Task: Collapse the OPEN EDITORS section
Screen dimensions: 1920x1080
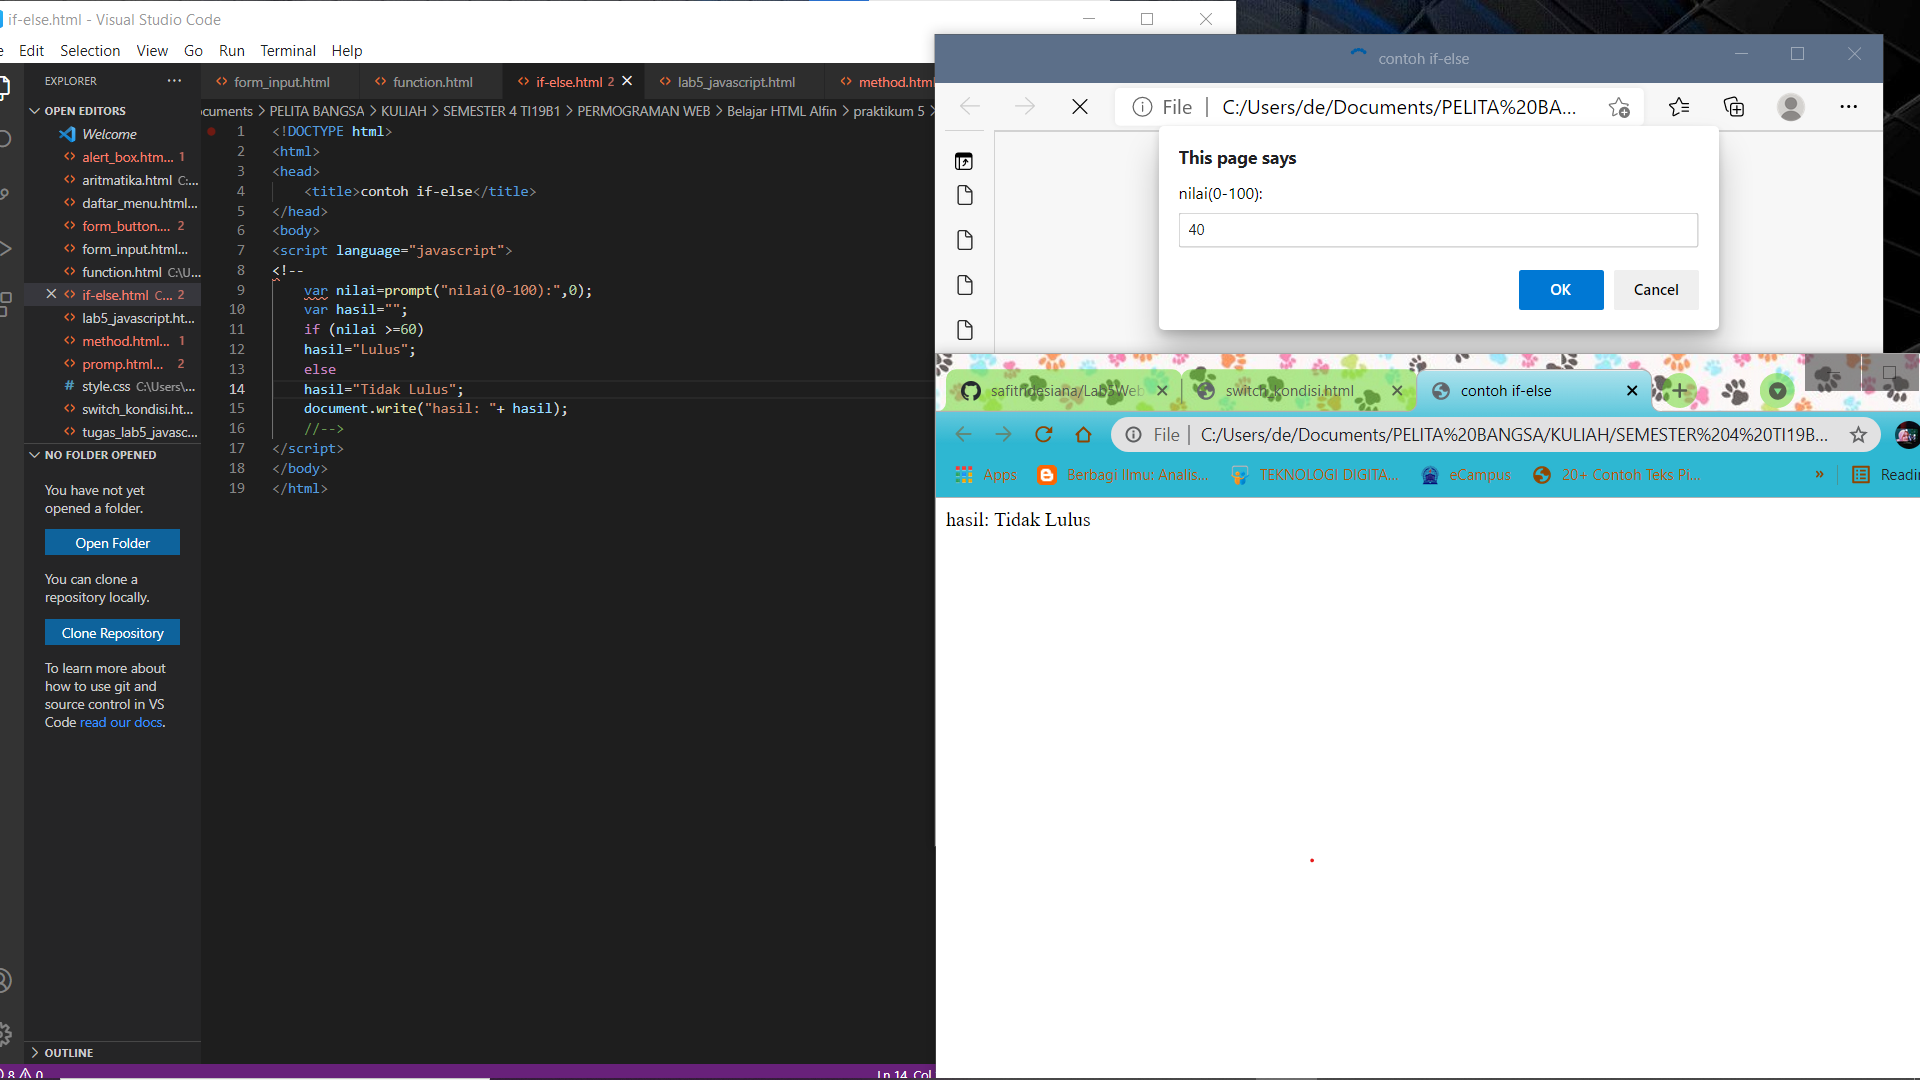Action: (85, 110)
